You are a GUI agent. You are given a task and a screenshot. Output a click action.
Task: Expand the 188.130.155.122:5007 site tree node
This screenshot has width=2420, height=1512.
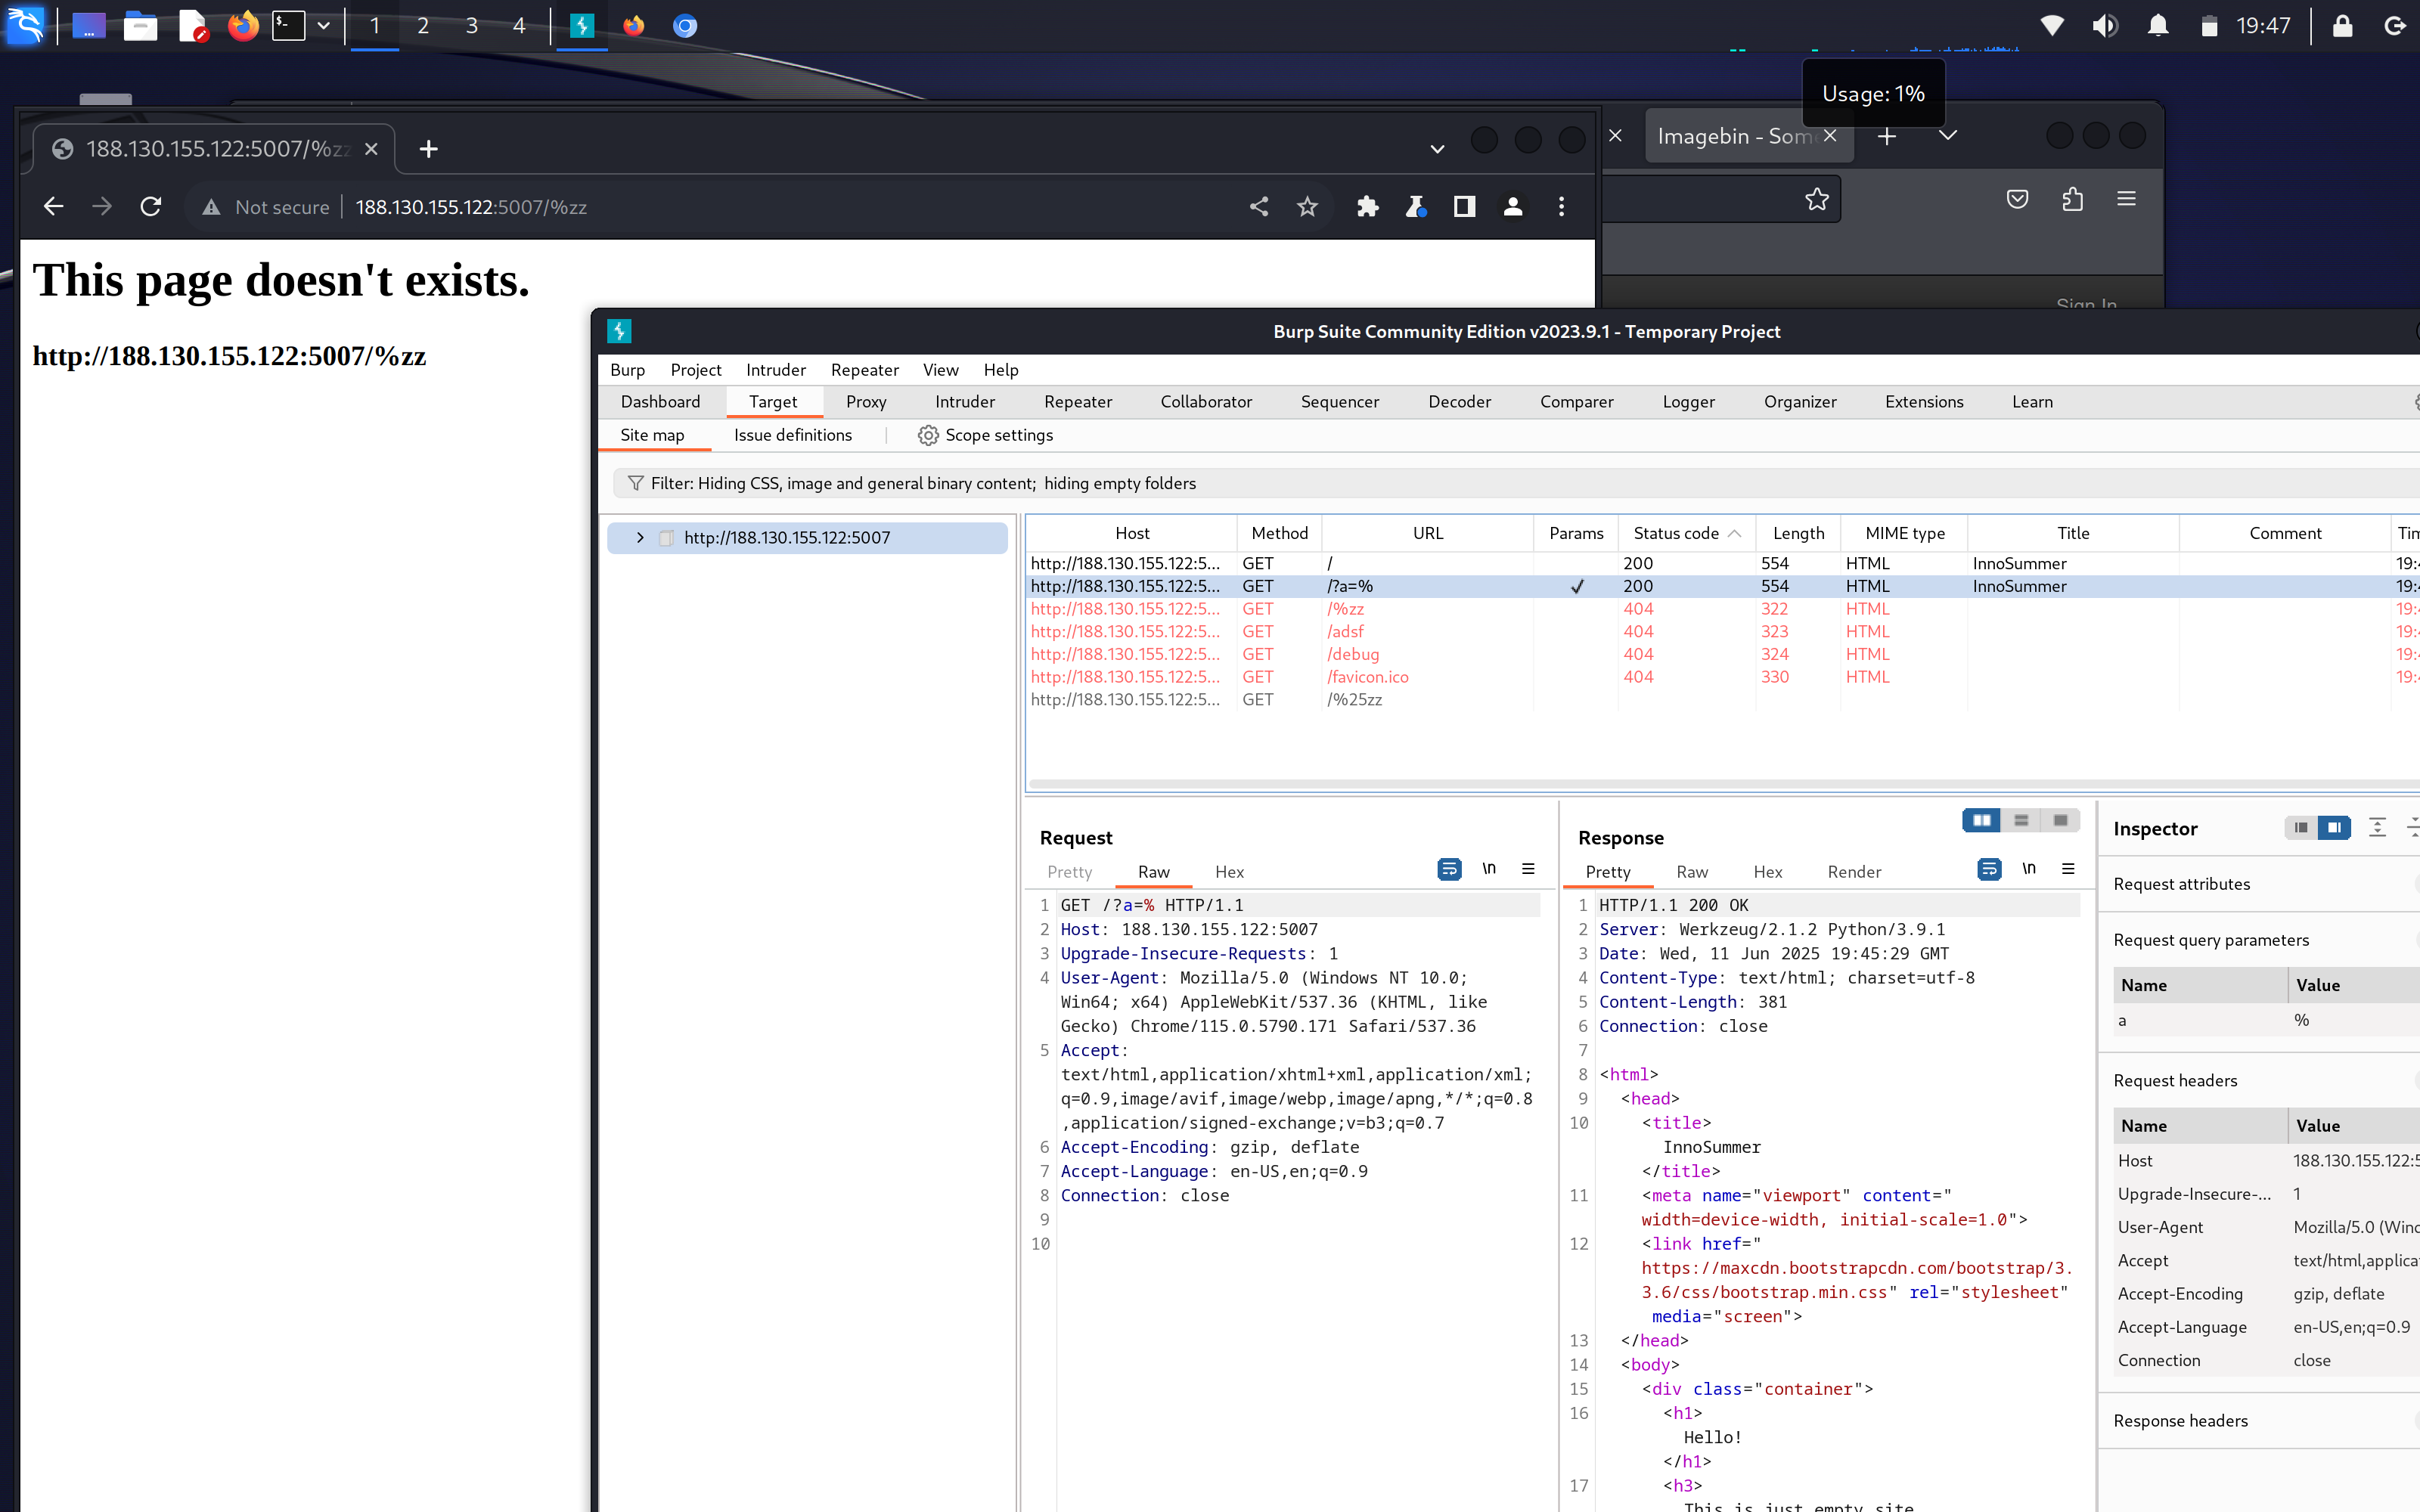pyautogui.click(x=640, y=538)
